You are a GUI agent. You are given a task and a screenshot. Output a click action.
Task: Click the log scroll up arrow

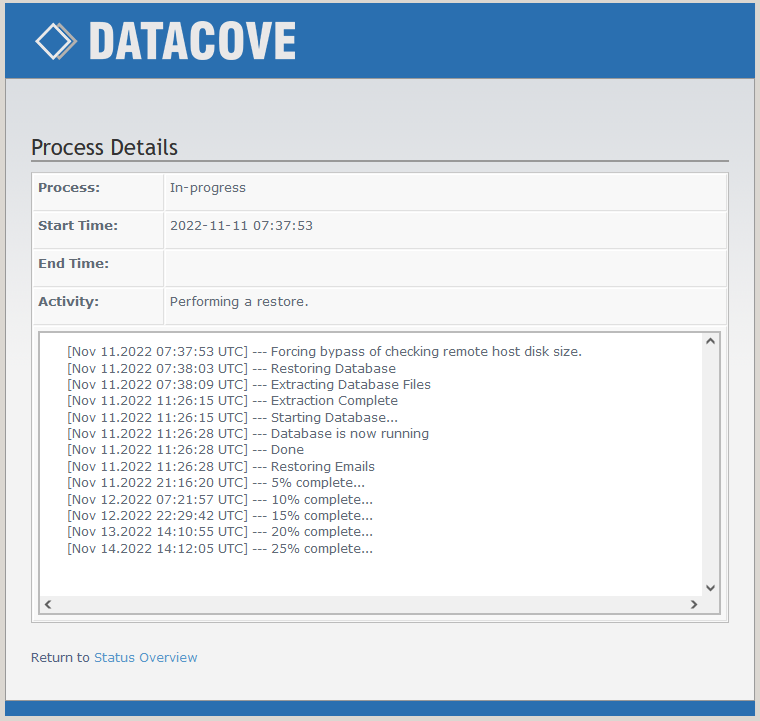(x=710, y=342)
